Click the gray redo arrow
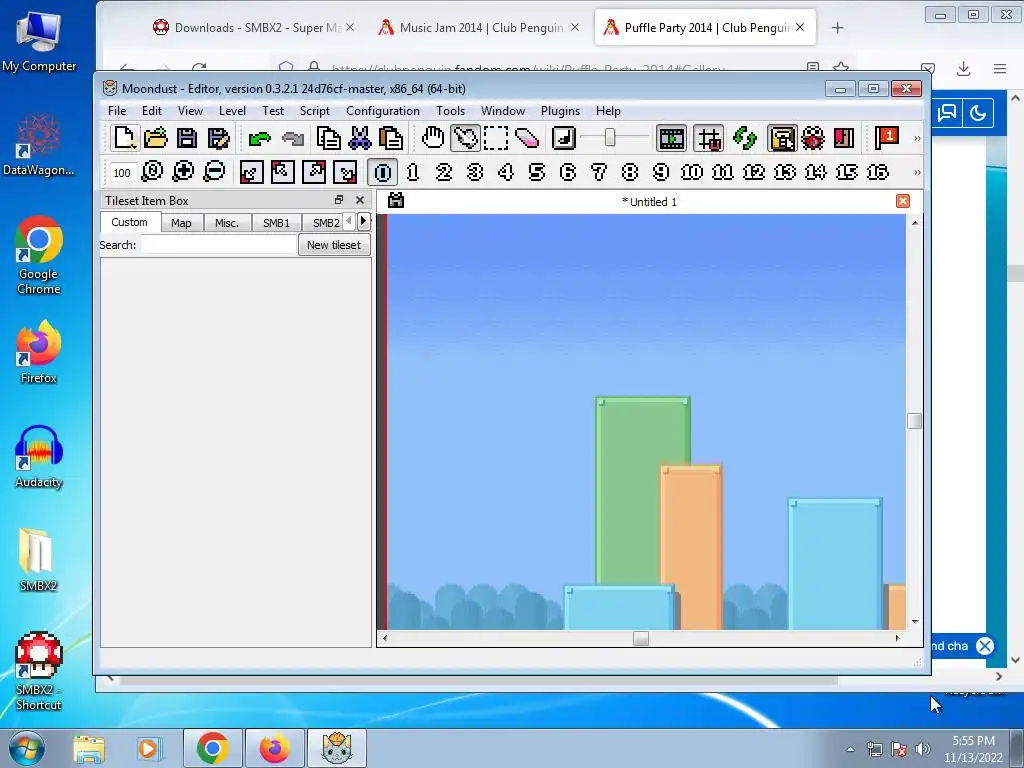The height and width of the screenshot is (768, 1024). (293, 138)
